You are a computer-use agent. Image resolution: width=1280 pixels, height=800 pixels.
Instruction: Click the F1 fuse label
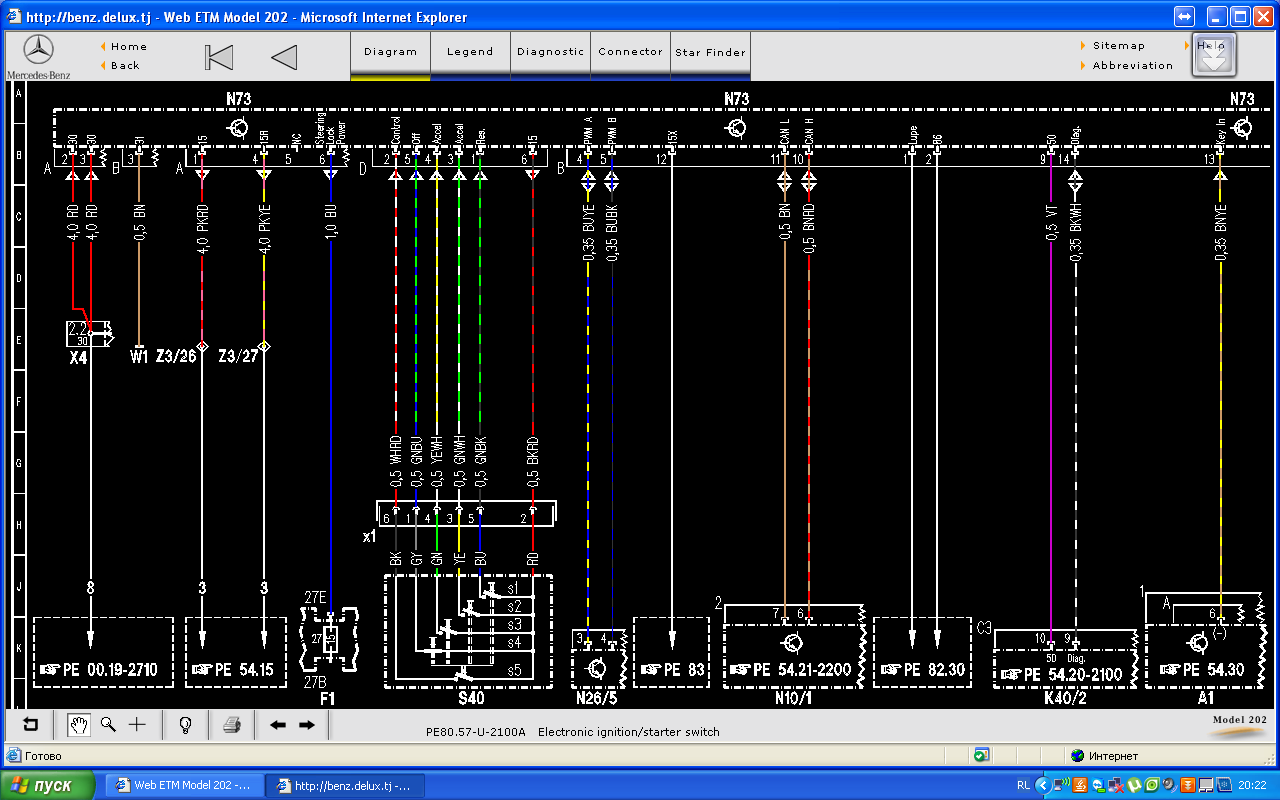point(328,698)
